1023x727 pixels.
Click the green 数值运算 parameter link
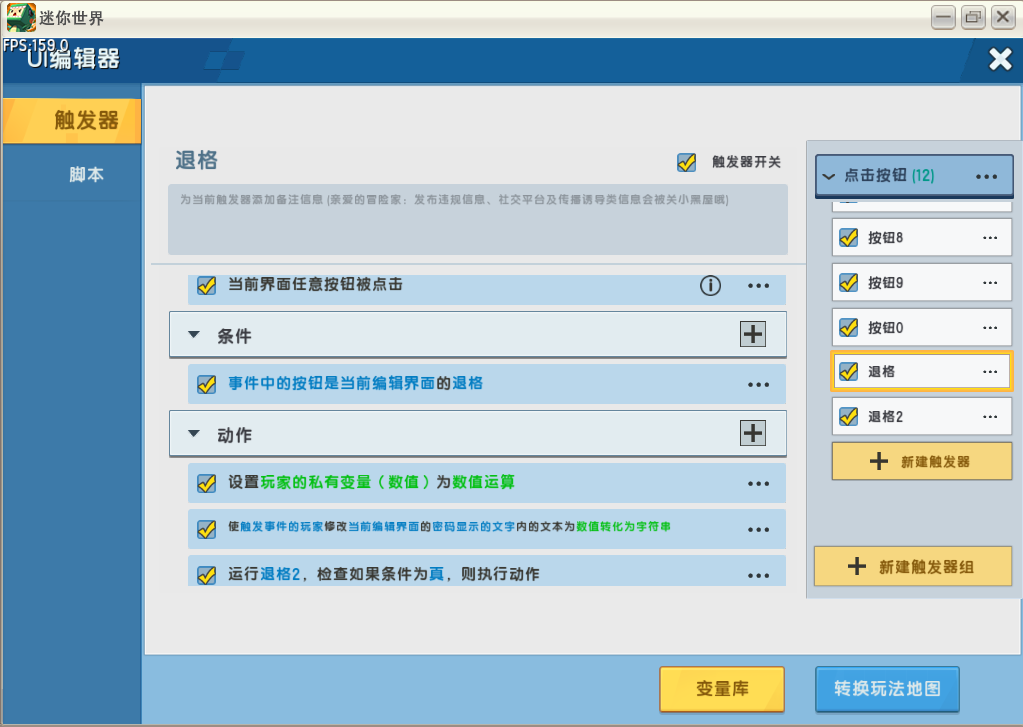[x=483, y=482]
